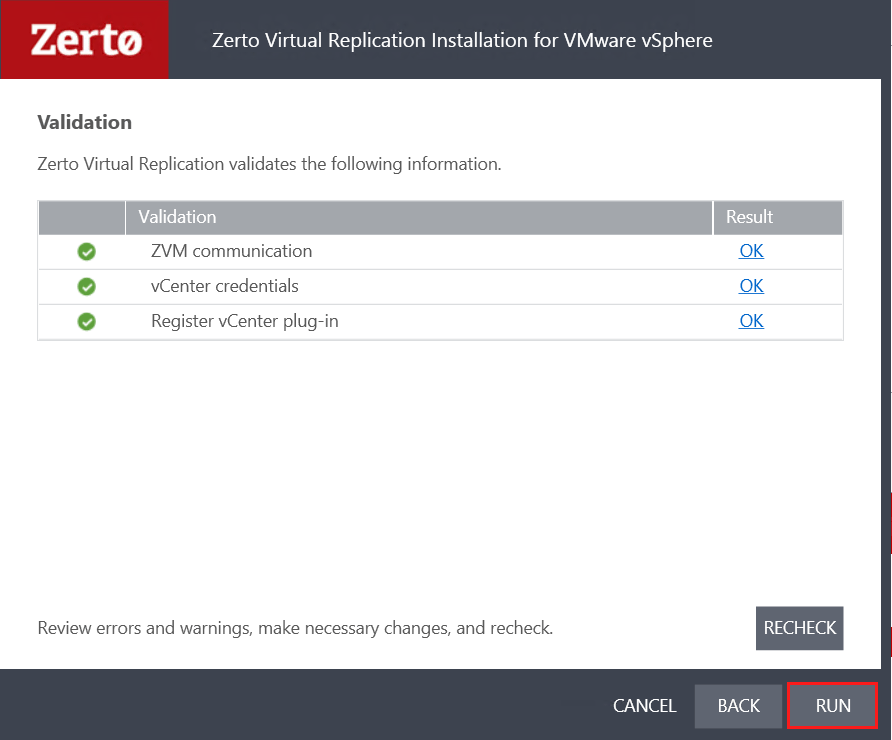
Task: Run the installation
Action: click(833, 706)
